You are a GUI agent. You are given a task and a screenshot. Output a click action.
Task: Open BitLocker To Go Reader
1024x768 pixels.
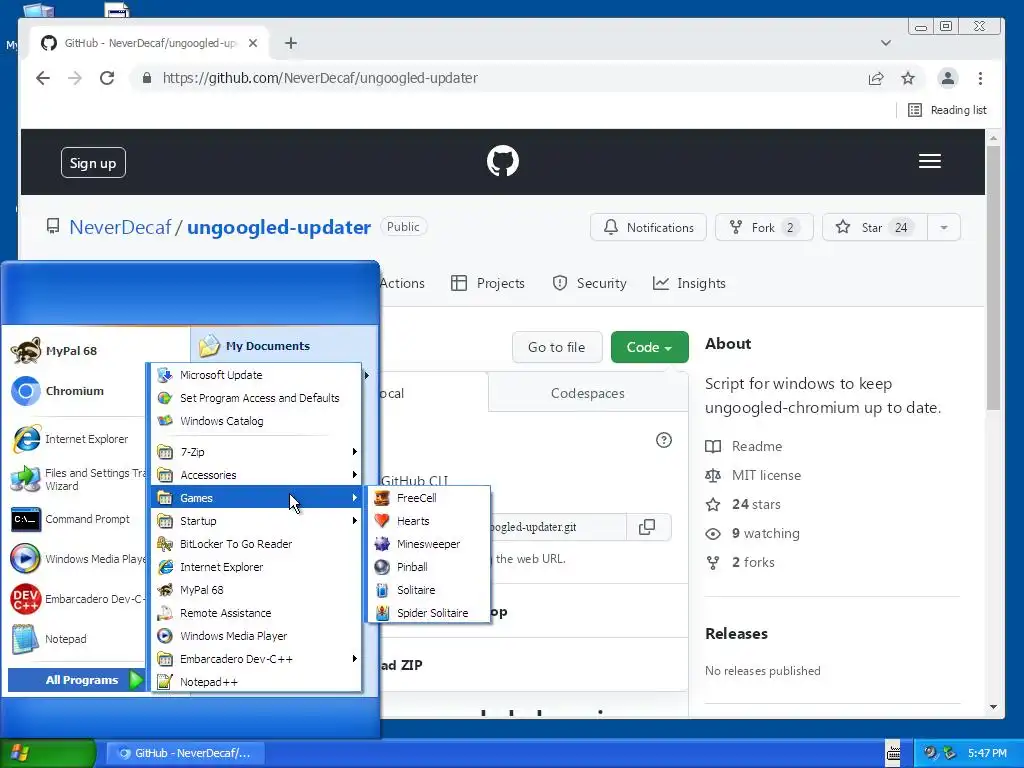[x=256, y=543]
